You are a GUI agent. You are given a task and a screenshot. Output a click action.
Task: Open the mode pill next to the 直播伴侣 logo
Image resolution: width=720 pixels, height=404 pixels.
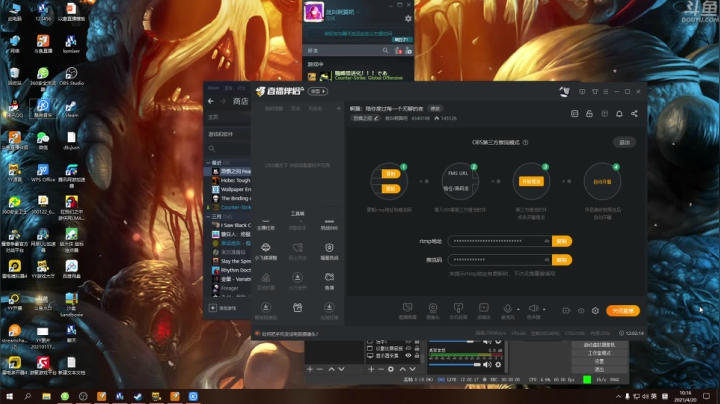(x=318, y=91)
